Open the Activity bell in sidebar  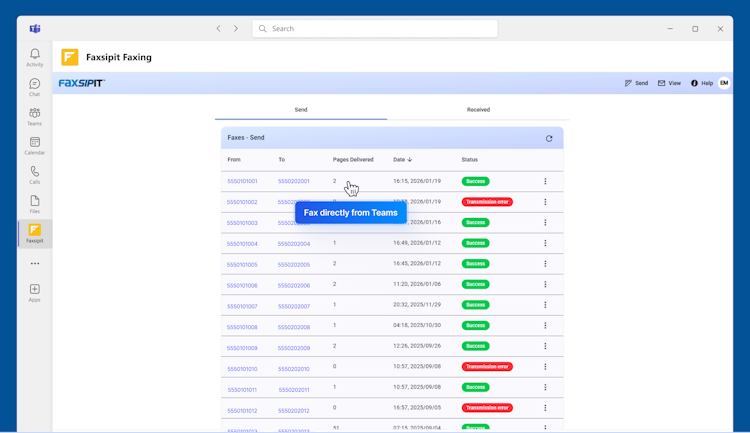34,57
